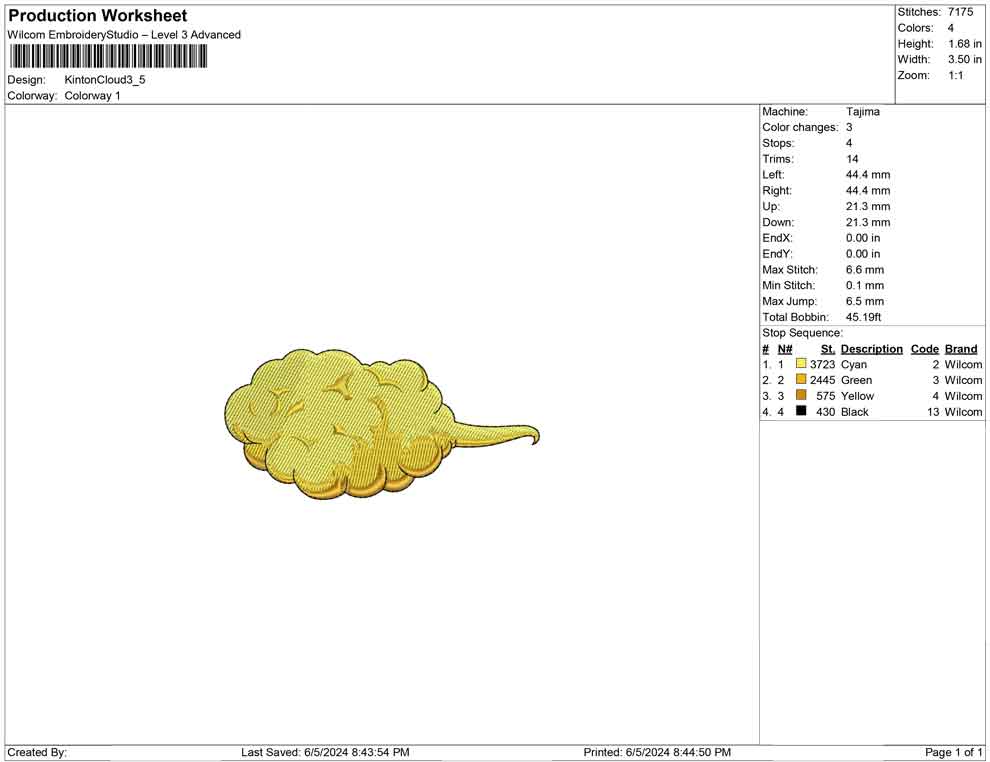Click stitch count 430 in Black row

pyautogui.click(x=826, y=412)
